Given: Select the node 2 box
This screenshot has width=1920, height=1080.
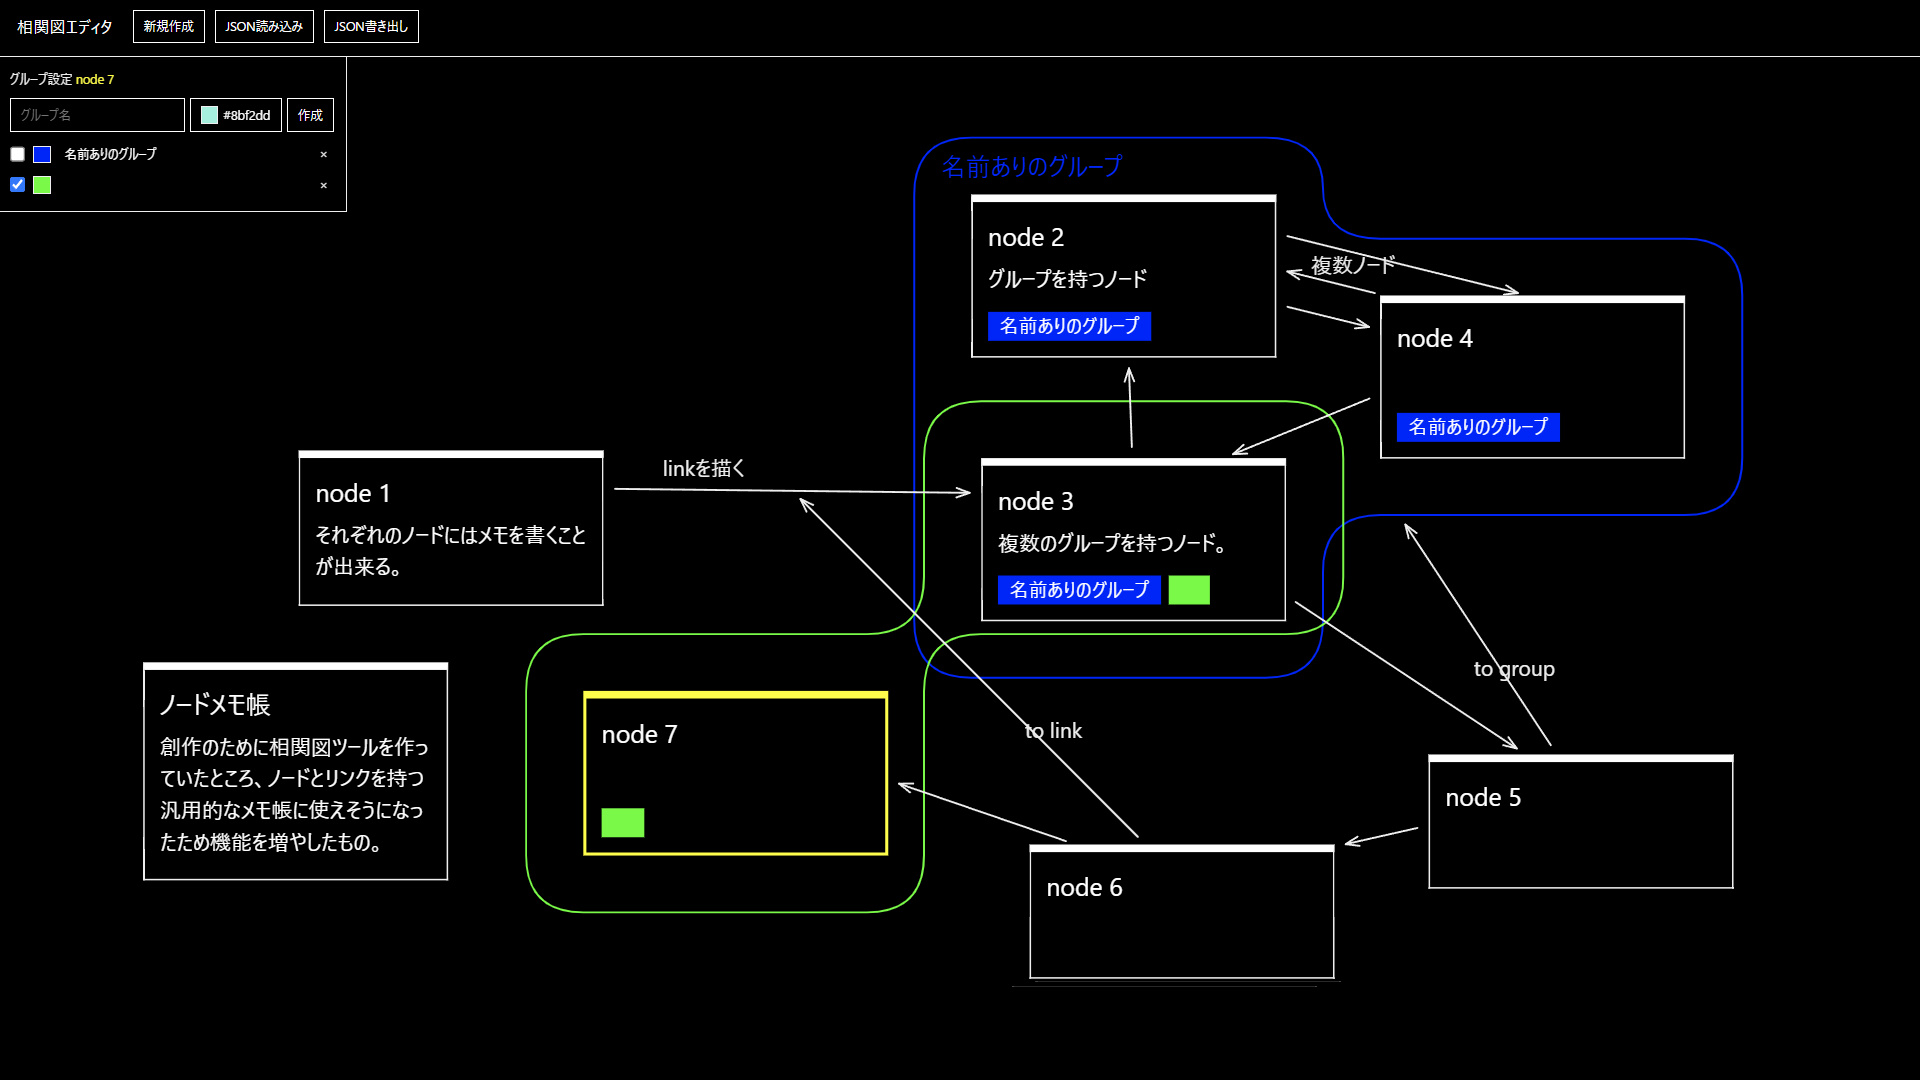Looking at the screenshot, I should pyautogui.click(x=1124, y=276).
